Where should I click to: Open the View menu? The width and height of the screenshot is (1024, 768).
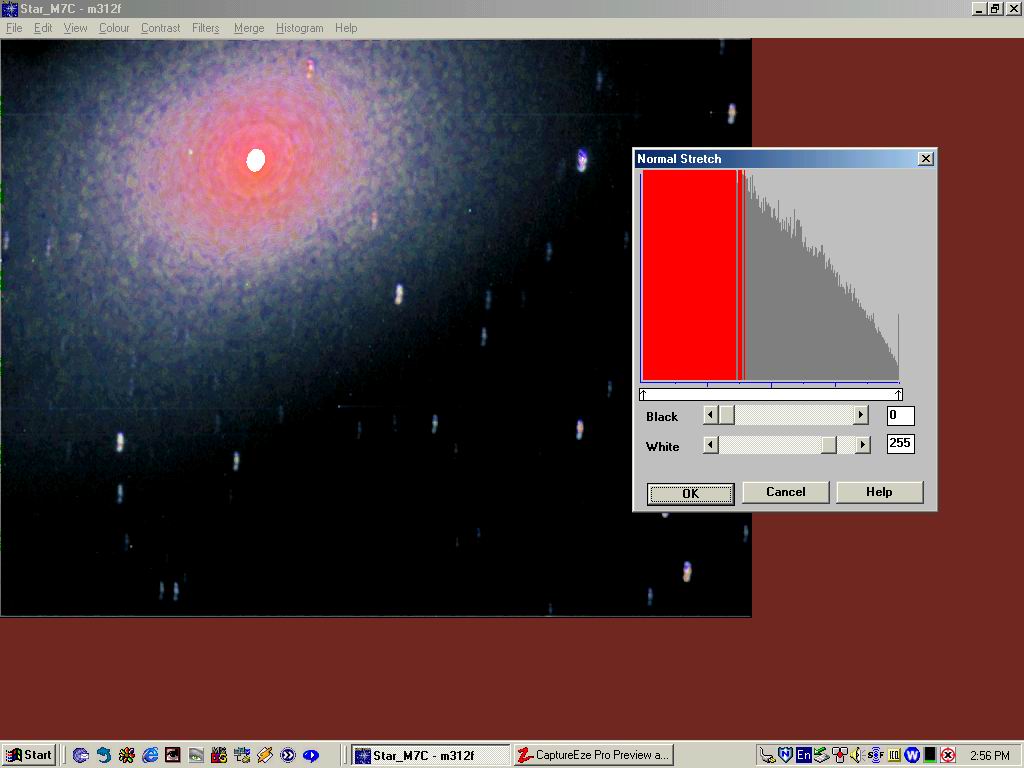click(x=75, y=28)
